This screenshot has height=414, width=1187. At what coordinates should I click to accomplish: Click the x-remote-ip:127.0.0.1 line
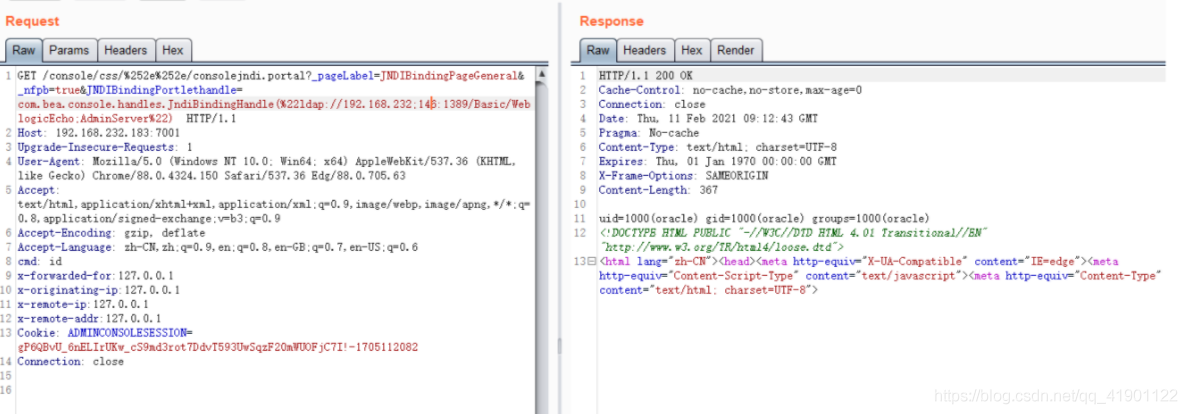(x=83, y=304)
